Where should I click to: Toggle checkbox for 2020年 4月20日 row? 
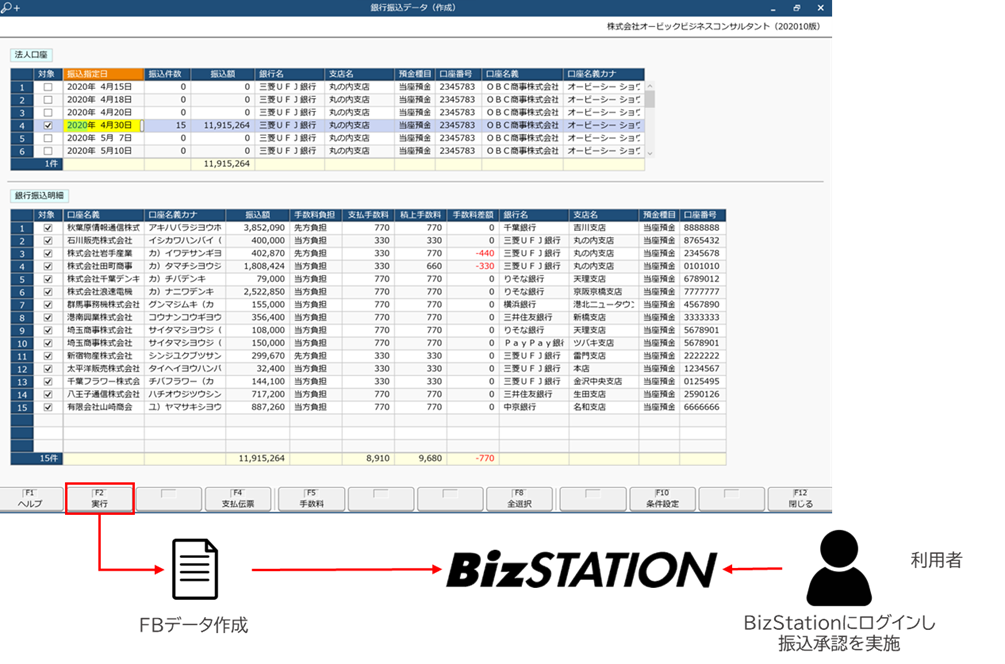tap(47, 113)
